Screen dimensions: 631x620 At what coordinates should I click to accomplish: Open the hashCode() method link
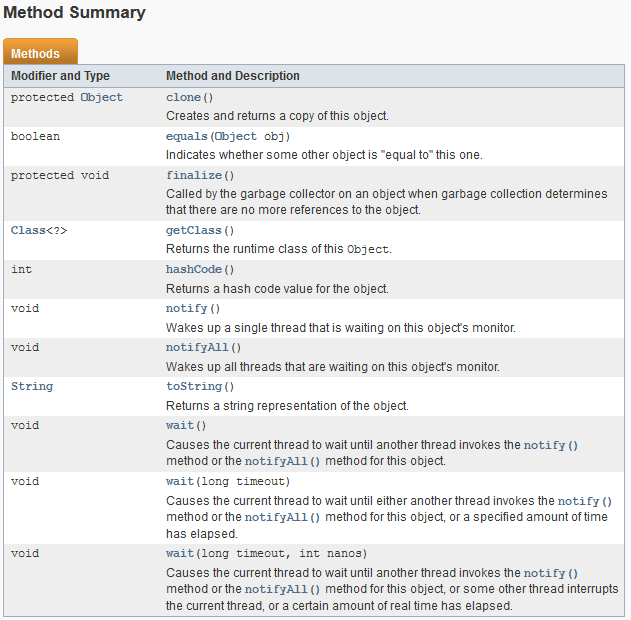click(194, 269)
